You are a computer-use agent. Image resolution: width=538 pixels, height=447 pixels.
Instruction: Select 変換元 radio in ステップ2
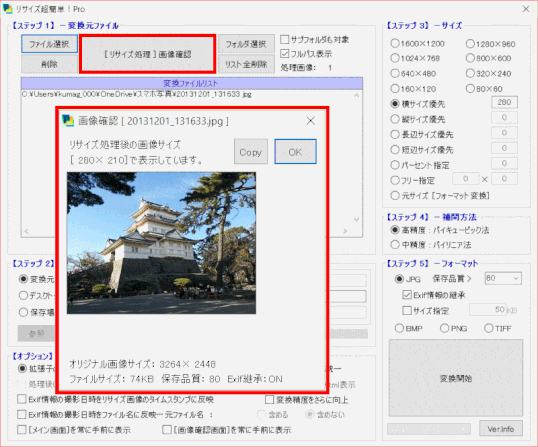(x=23, y=279)
